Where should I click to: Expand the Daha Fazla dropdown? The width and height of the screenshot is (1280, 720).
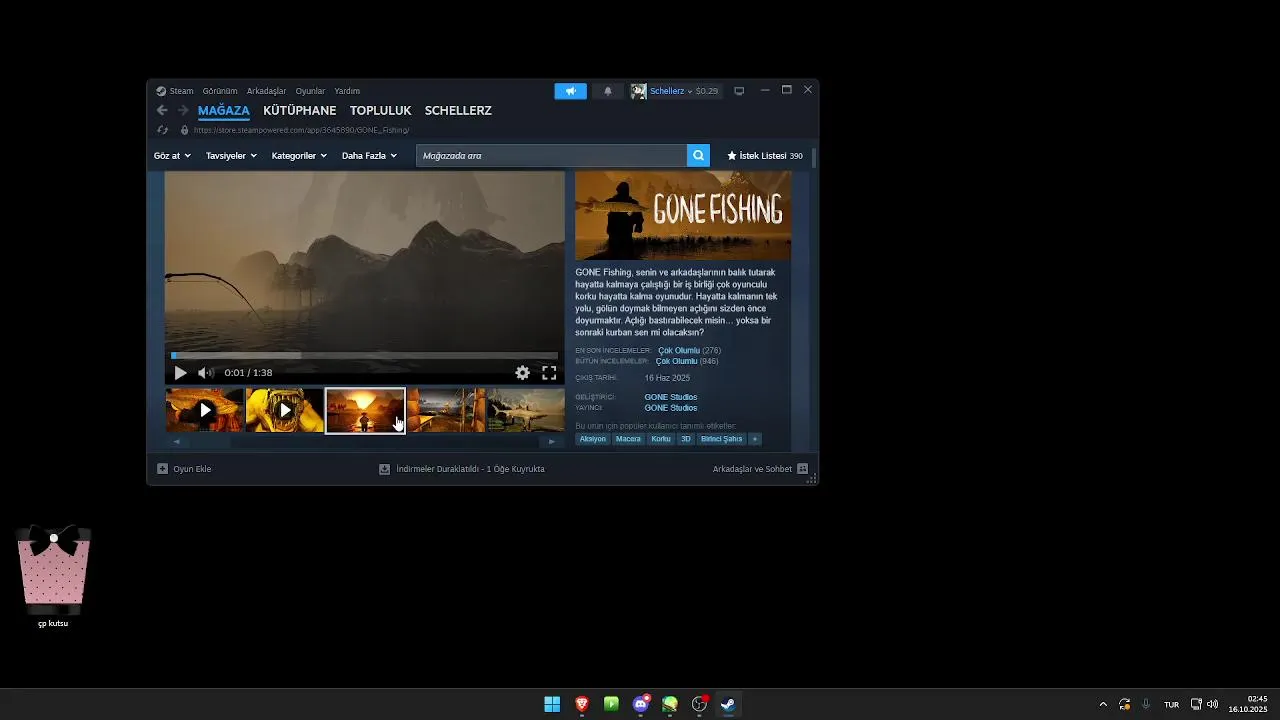(369, 156)
